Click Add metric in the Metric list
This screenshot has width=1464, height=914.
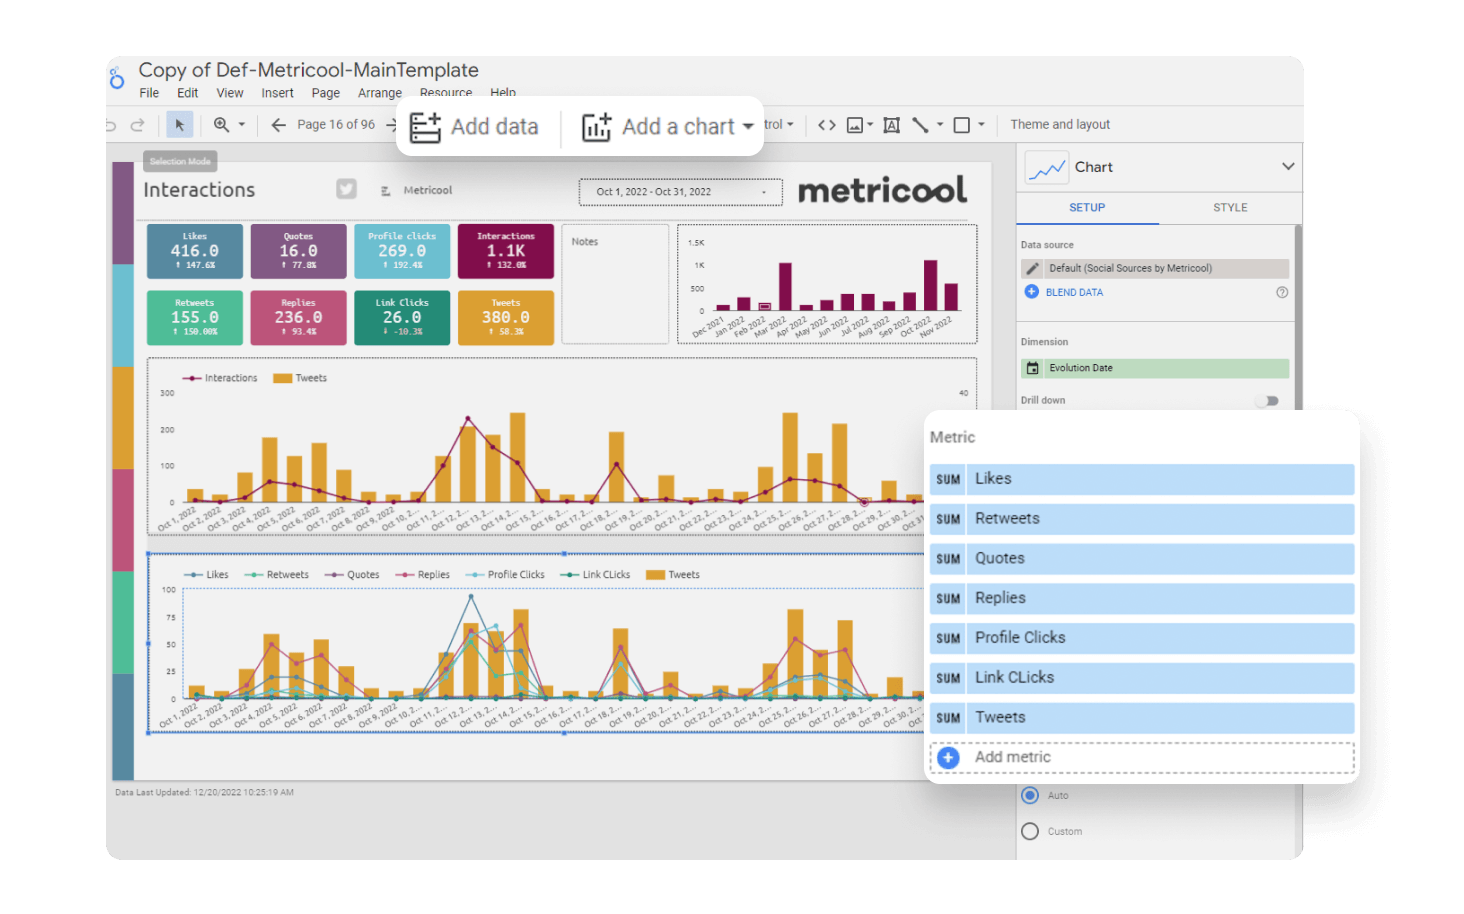click(1012, 757)
